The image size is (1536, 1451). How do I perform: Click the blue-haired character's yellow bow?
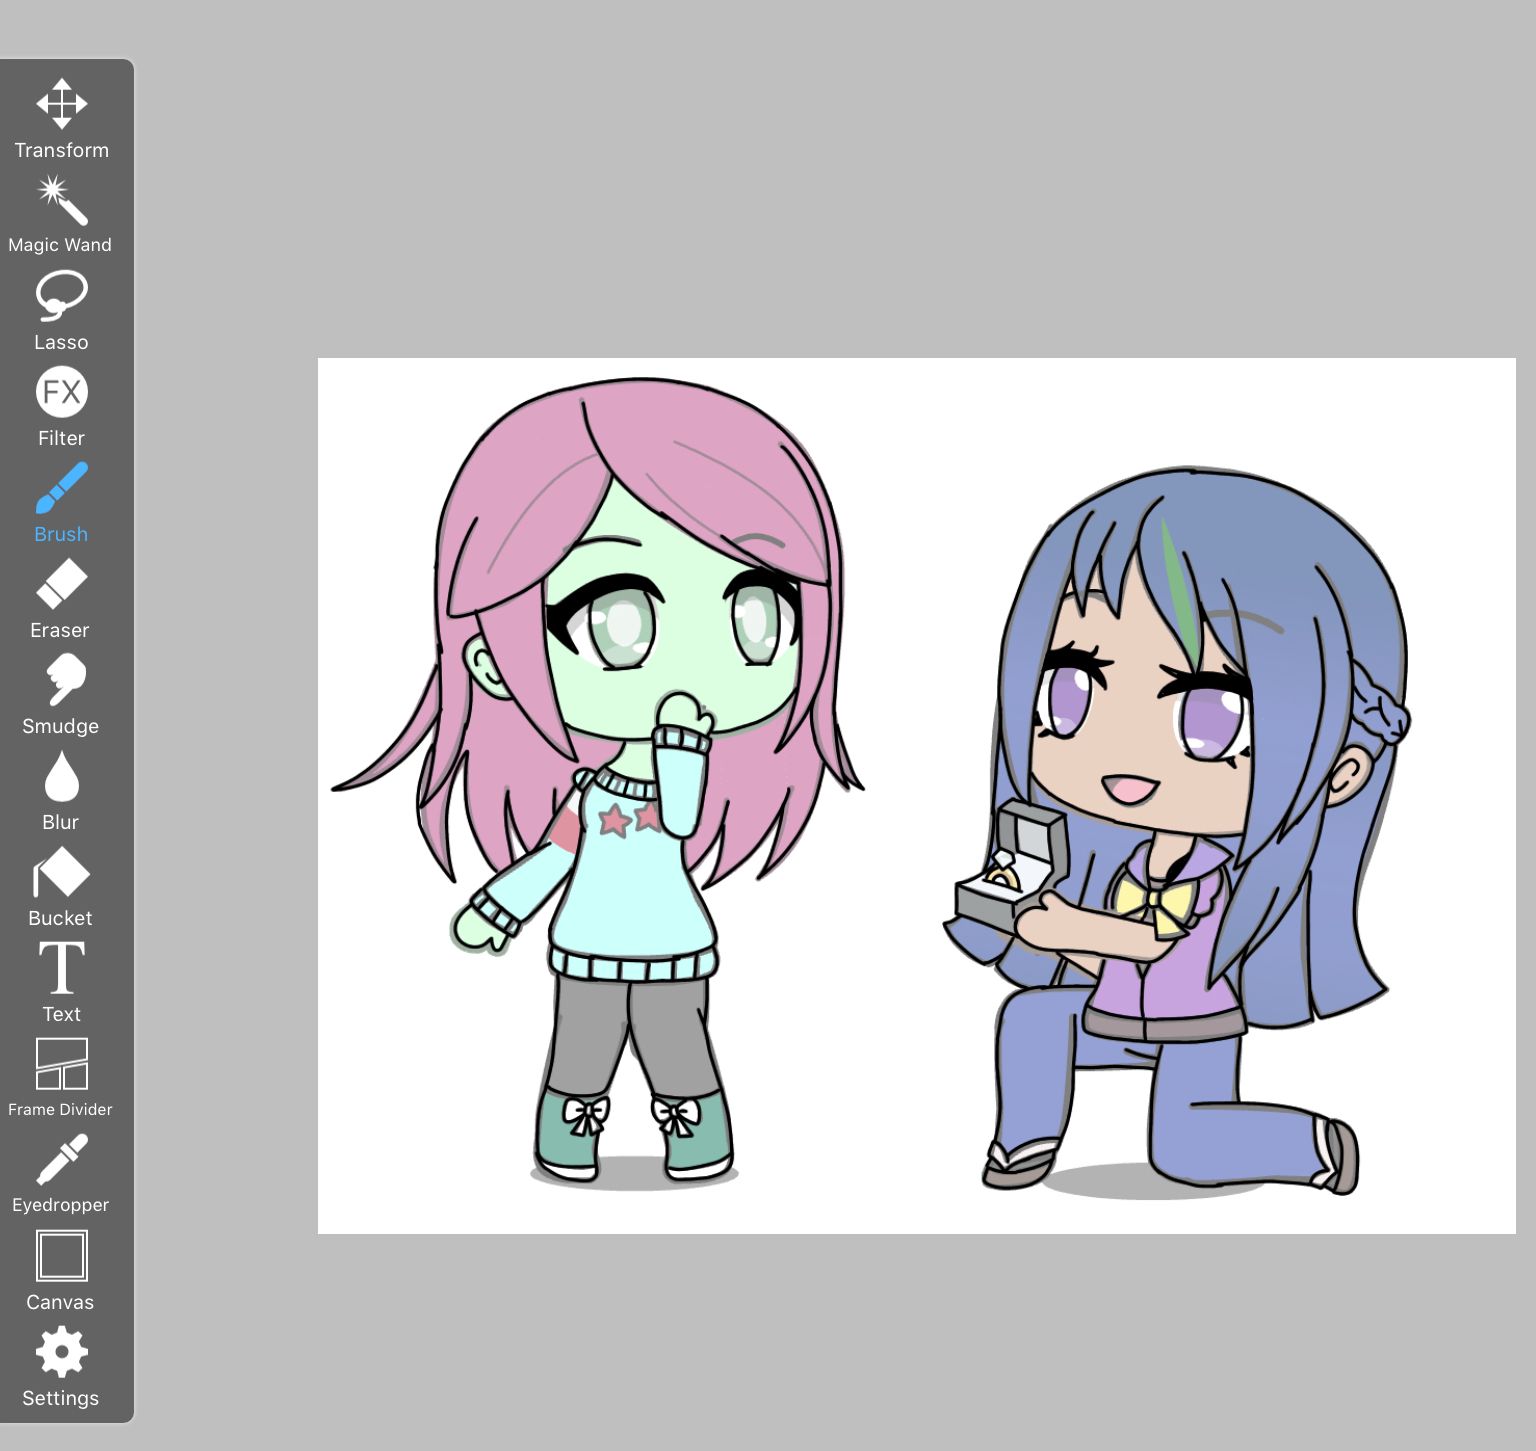click(x=1155, y=903)
